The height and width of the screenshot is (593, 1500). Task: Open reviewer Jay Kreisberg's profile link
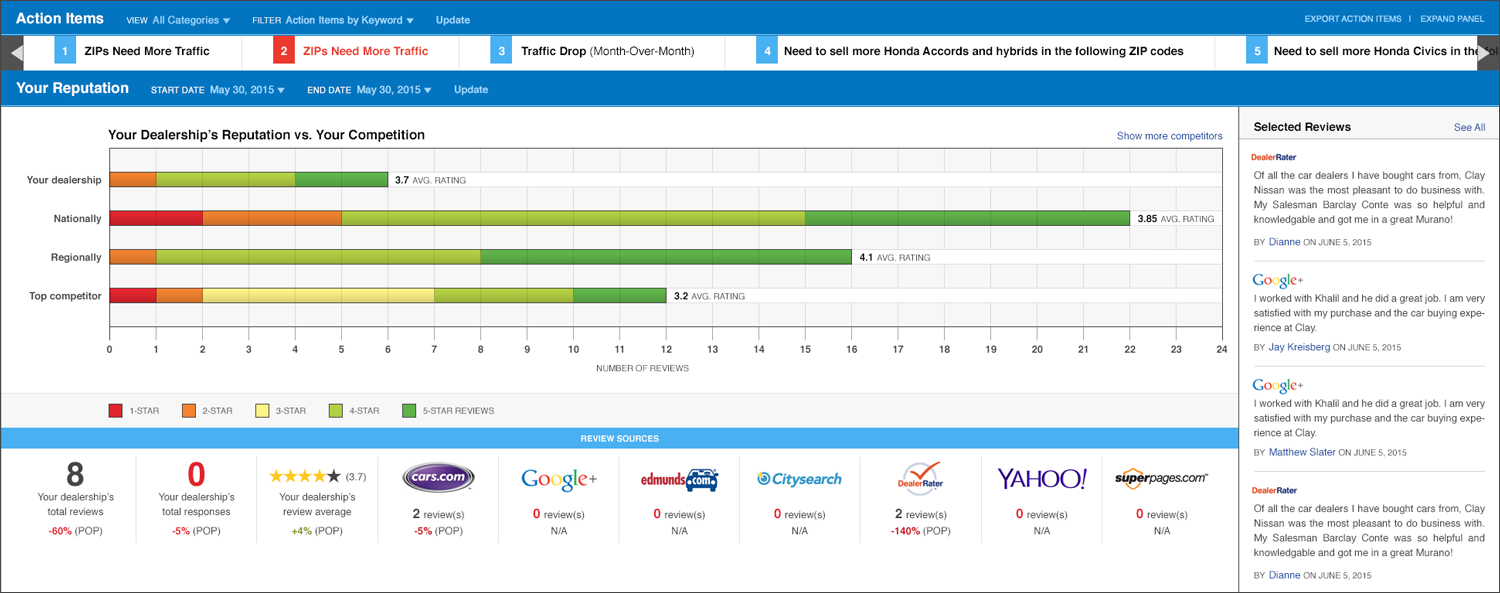[1300, 347]
